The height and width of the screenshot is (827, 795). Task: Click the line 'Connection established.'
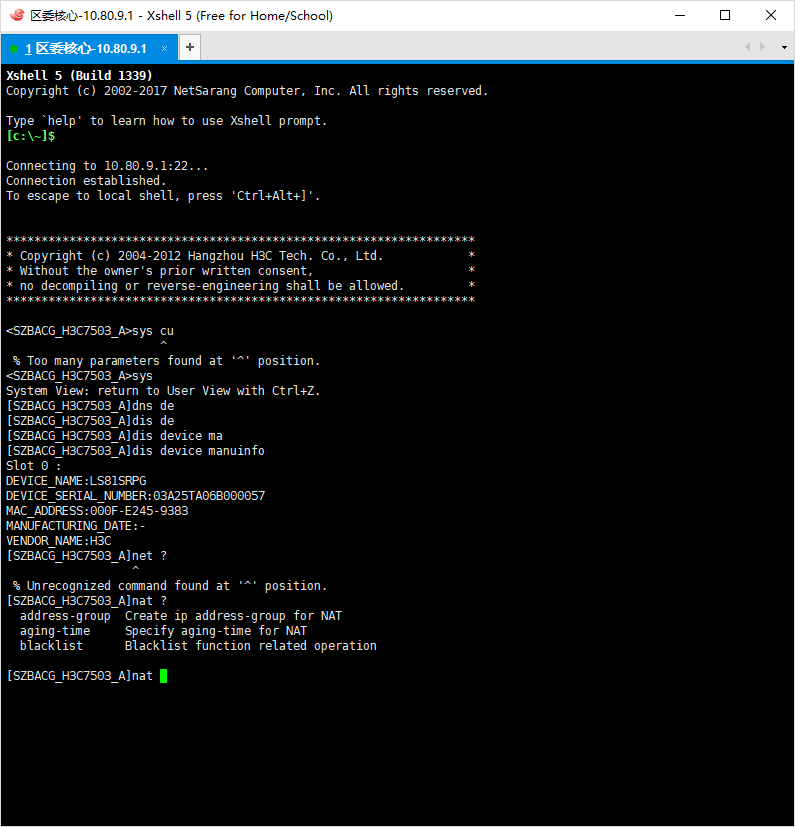(x=86, y=180)
